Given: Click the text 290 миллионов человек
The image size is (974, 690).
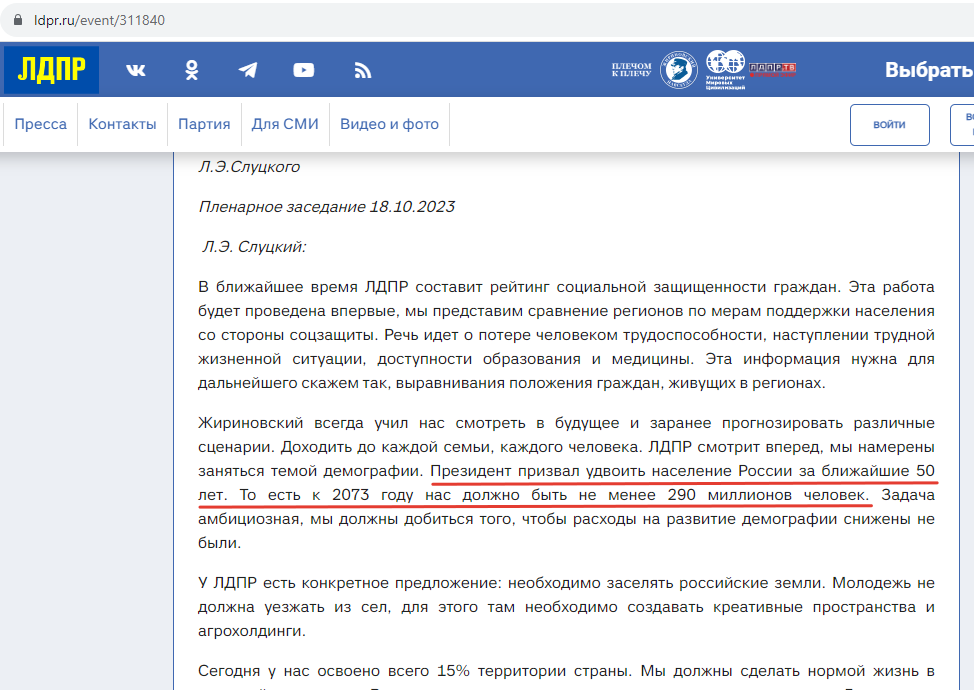Looking at the screenshot, I should tap(767, 495).
